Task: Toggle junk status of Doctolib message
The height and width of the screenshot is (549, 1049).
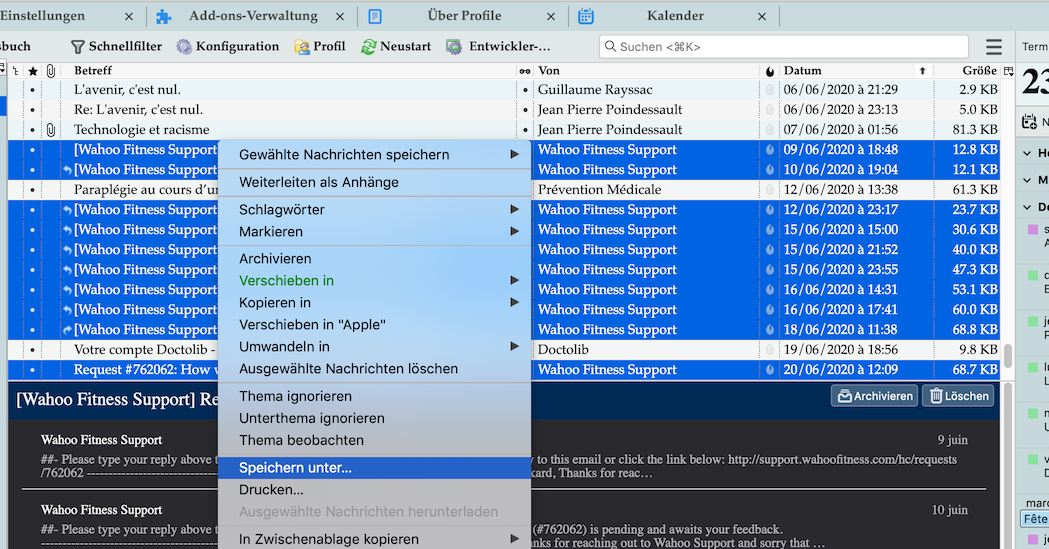Action: (770, 350)
